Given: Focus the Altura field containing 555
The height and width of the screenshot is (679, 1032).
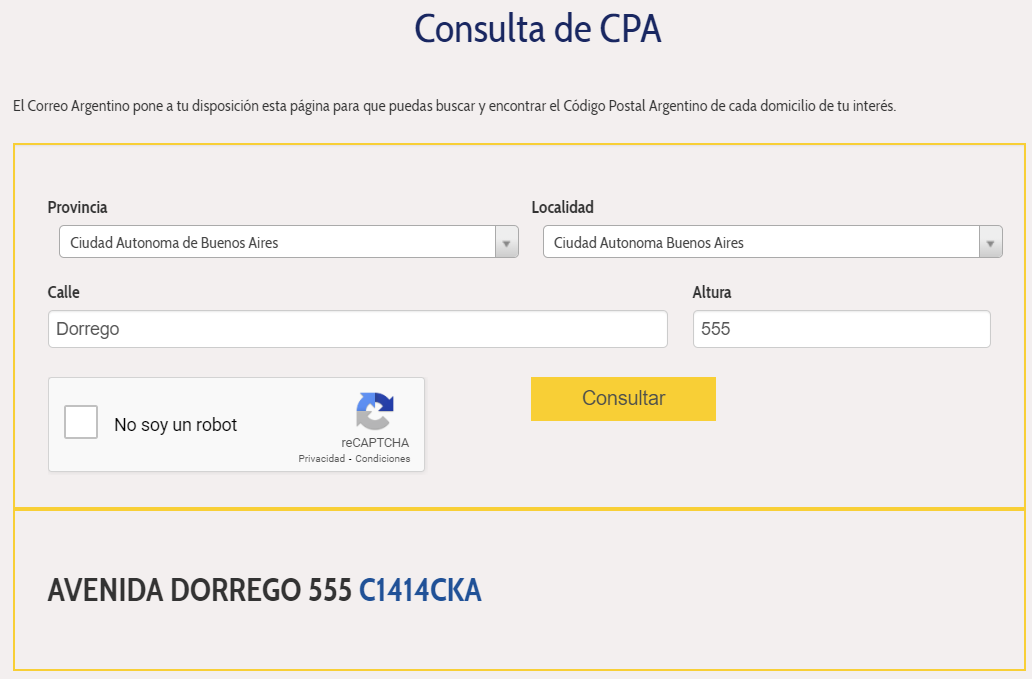Looking at the screenshot, I should pos(841,329).
